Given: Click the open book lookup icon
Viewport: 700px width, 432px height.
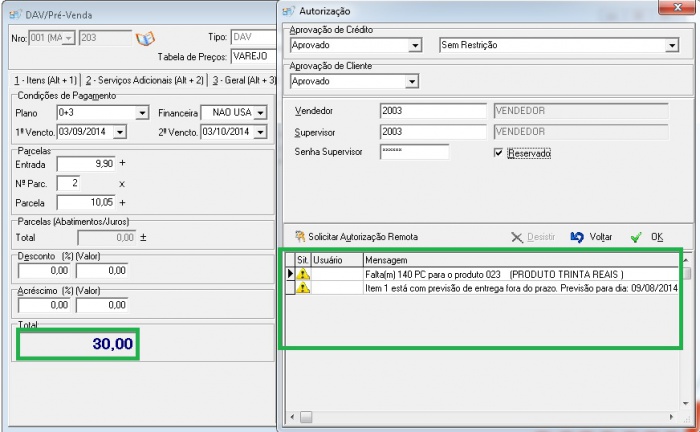Looking at the screenshot, I should point(145,38).
